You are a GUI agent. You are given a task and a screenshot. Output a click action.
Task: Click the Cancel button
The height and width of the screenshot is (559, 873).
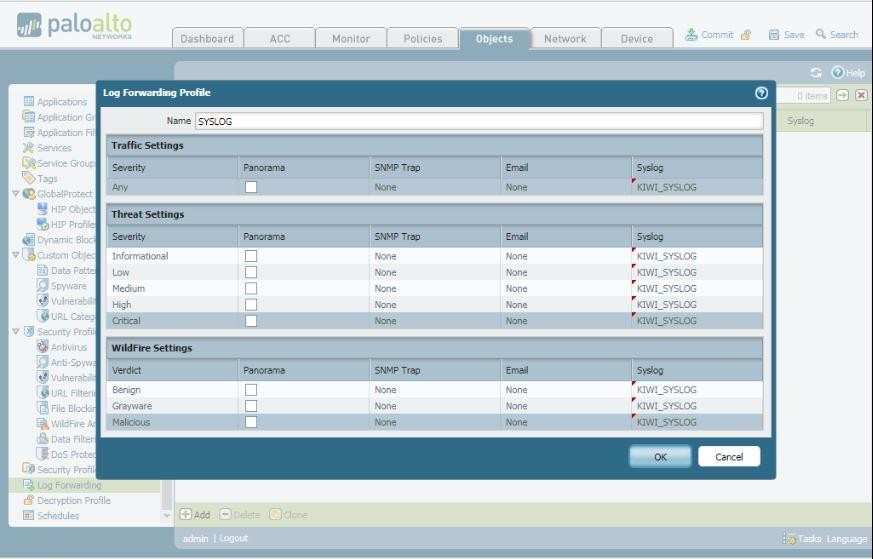click(x=729, y=457)
